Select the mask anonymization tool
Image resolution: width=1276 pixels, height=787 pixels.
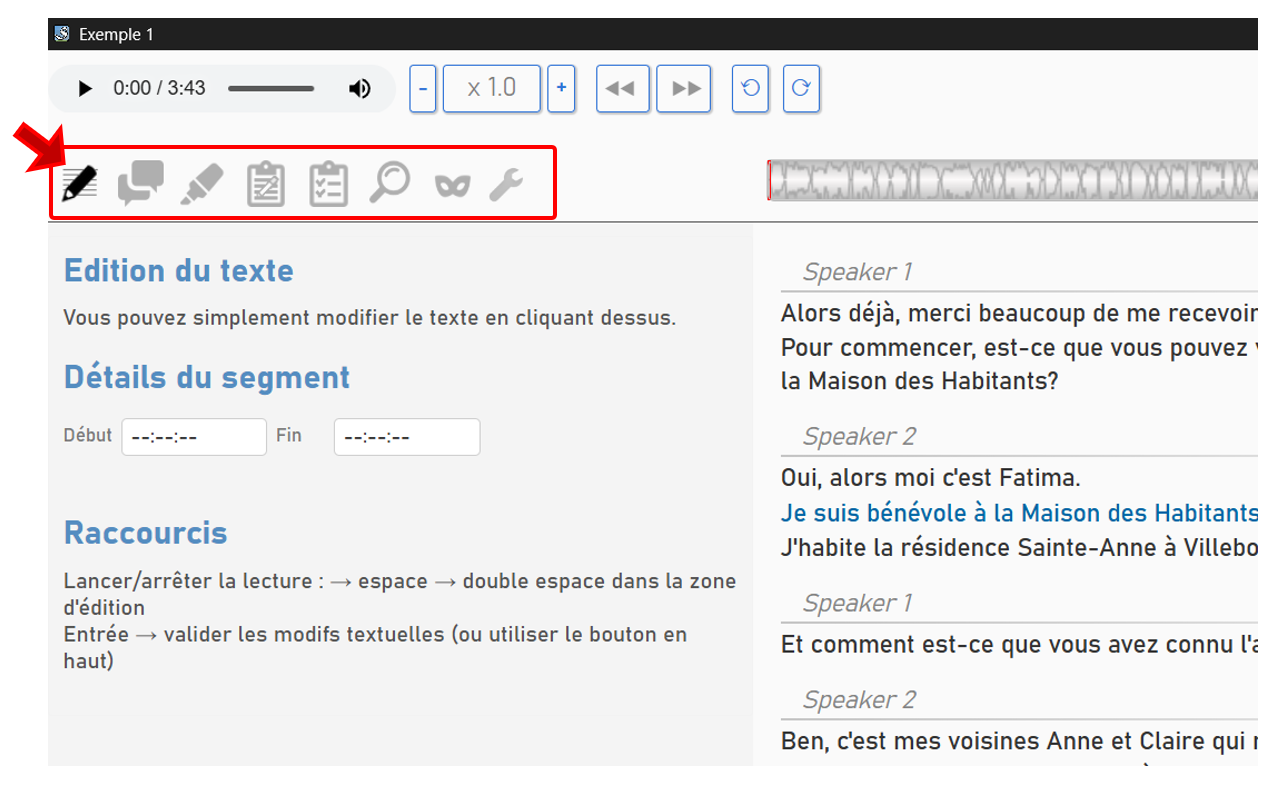(x=452, y=185)
